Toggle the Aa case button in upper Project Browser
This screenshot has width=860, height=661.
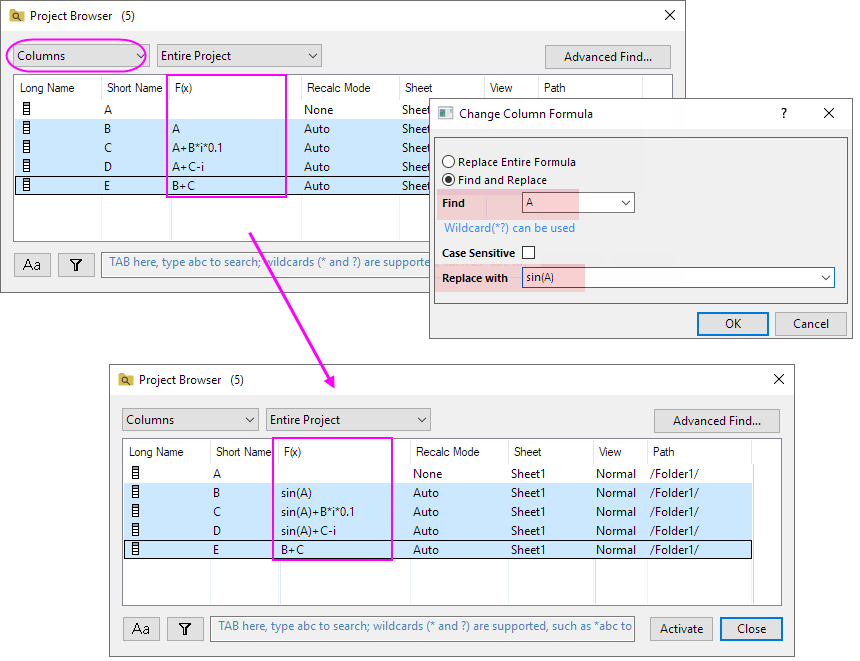click(32, 265)
